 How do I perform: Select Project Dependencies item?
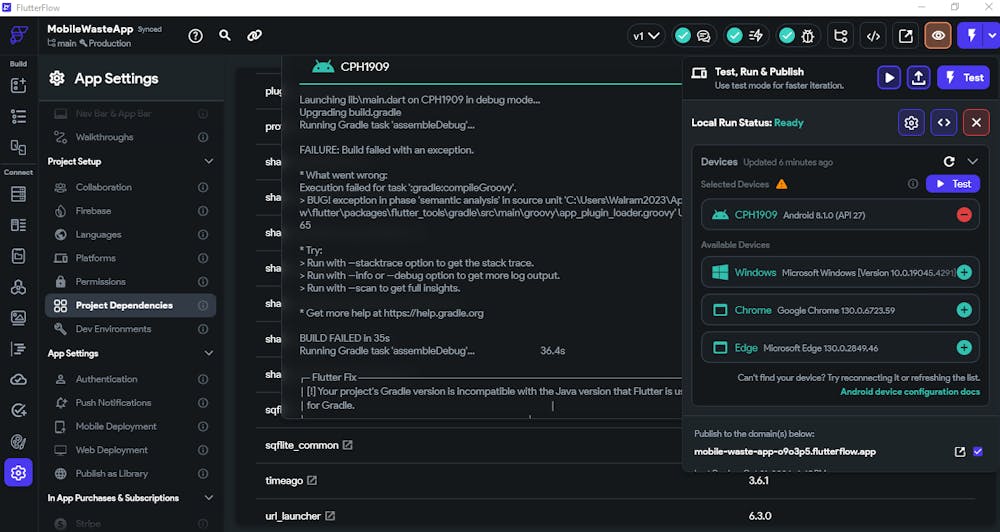(130, 306)
